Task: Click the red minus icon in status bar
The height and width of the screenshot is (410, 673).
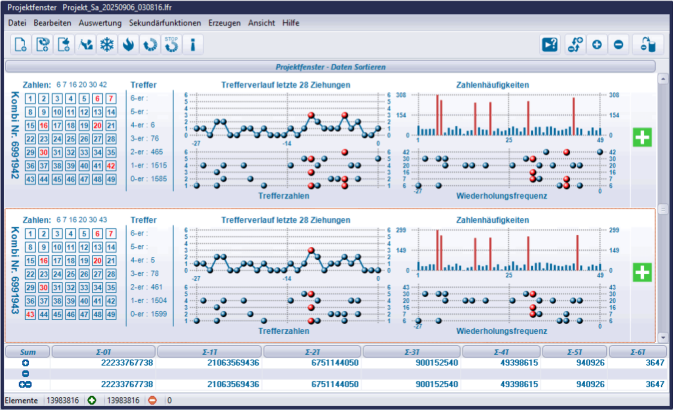Action: (152, 401)
